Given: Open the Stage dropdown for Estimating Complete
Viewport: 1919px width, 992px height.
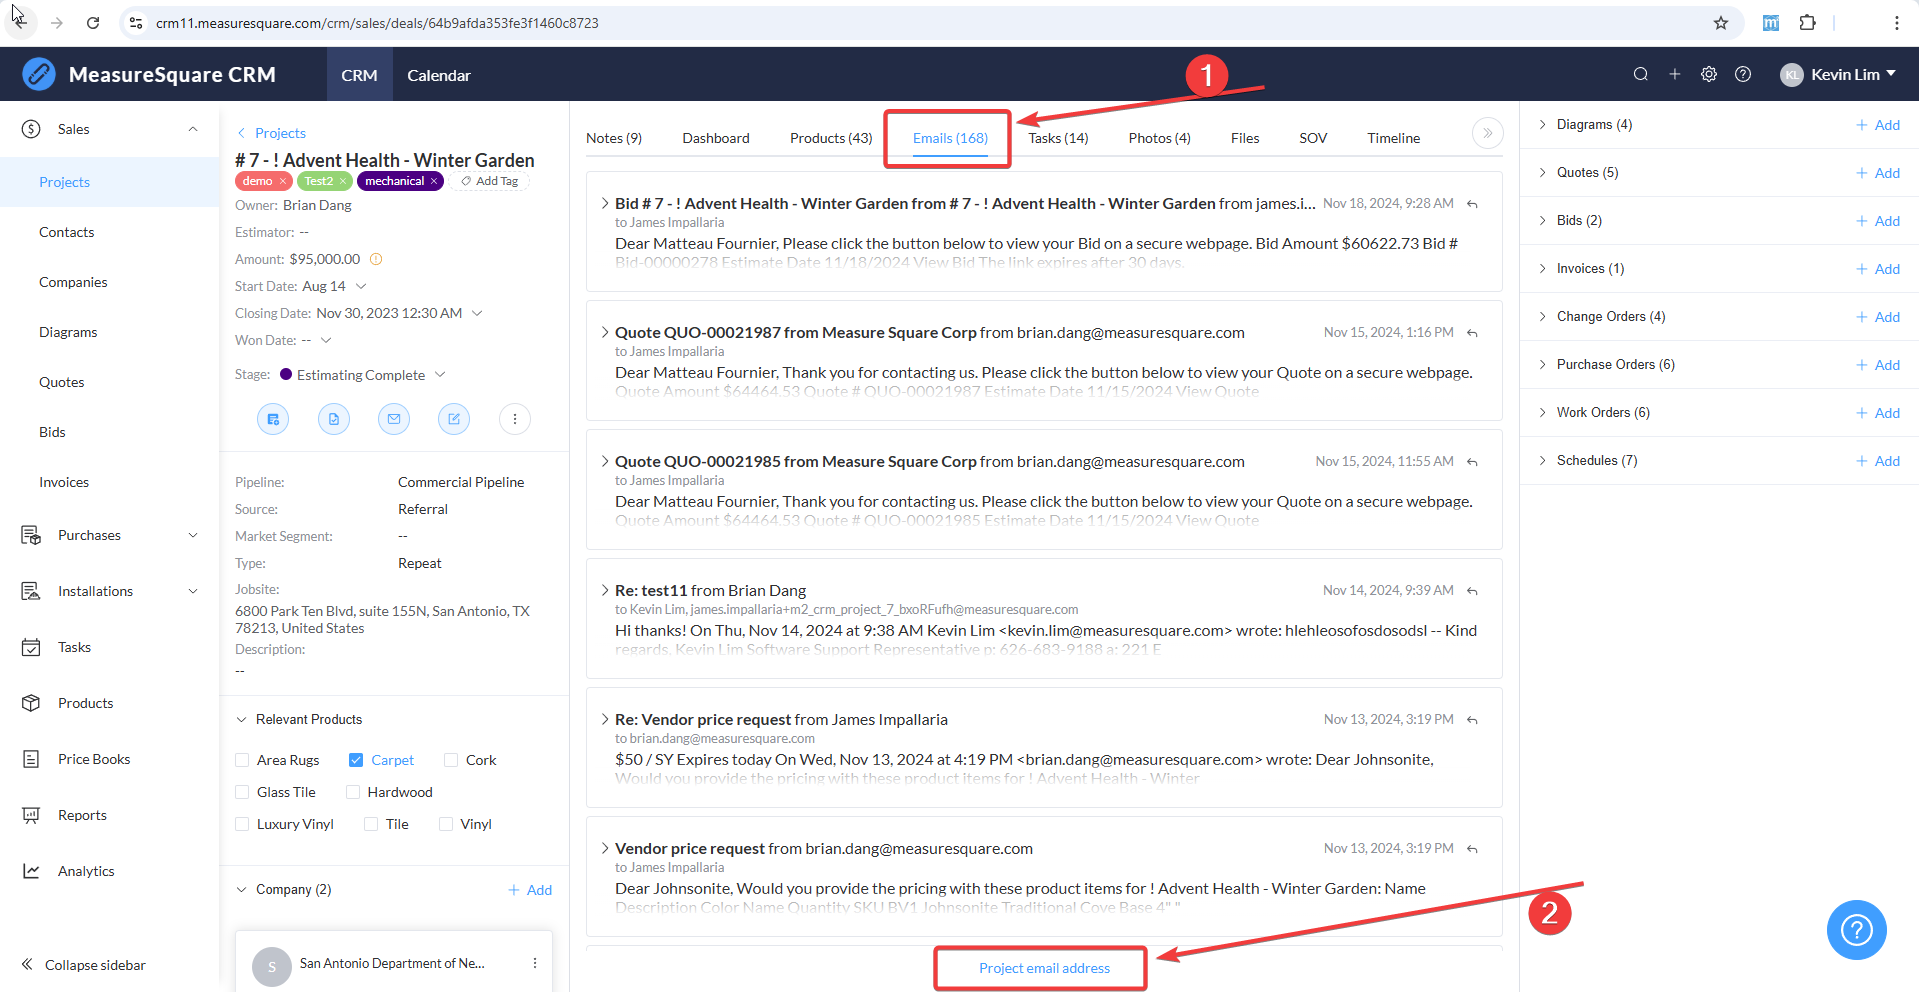Looking at the screenshot, I should point(440,375).
